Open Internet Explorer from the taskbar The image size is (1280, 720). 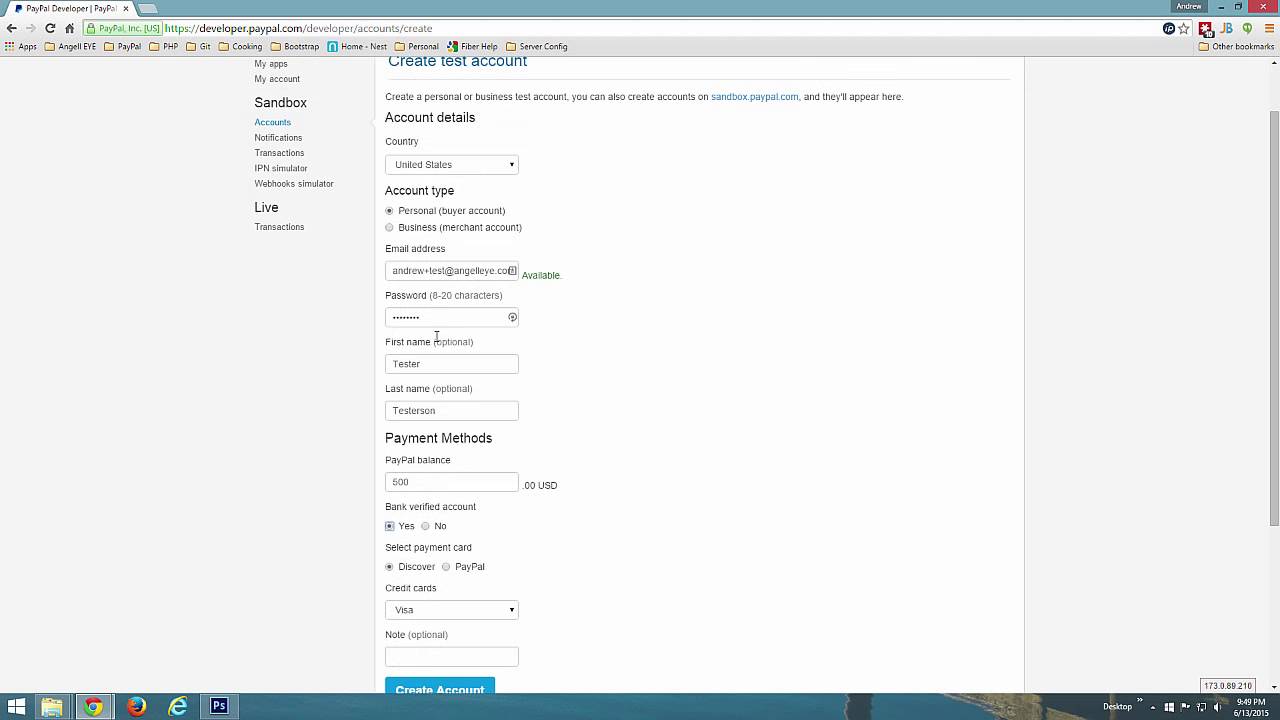click(178, 707)
